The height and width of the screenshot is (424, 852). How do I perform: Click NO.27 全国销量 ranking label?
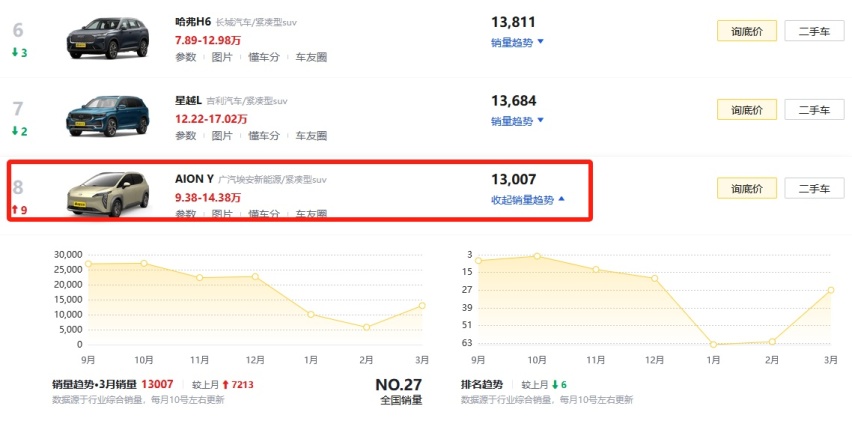399,391
